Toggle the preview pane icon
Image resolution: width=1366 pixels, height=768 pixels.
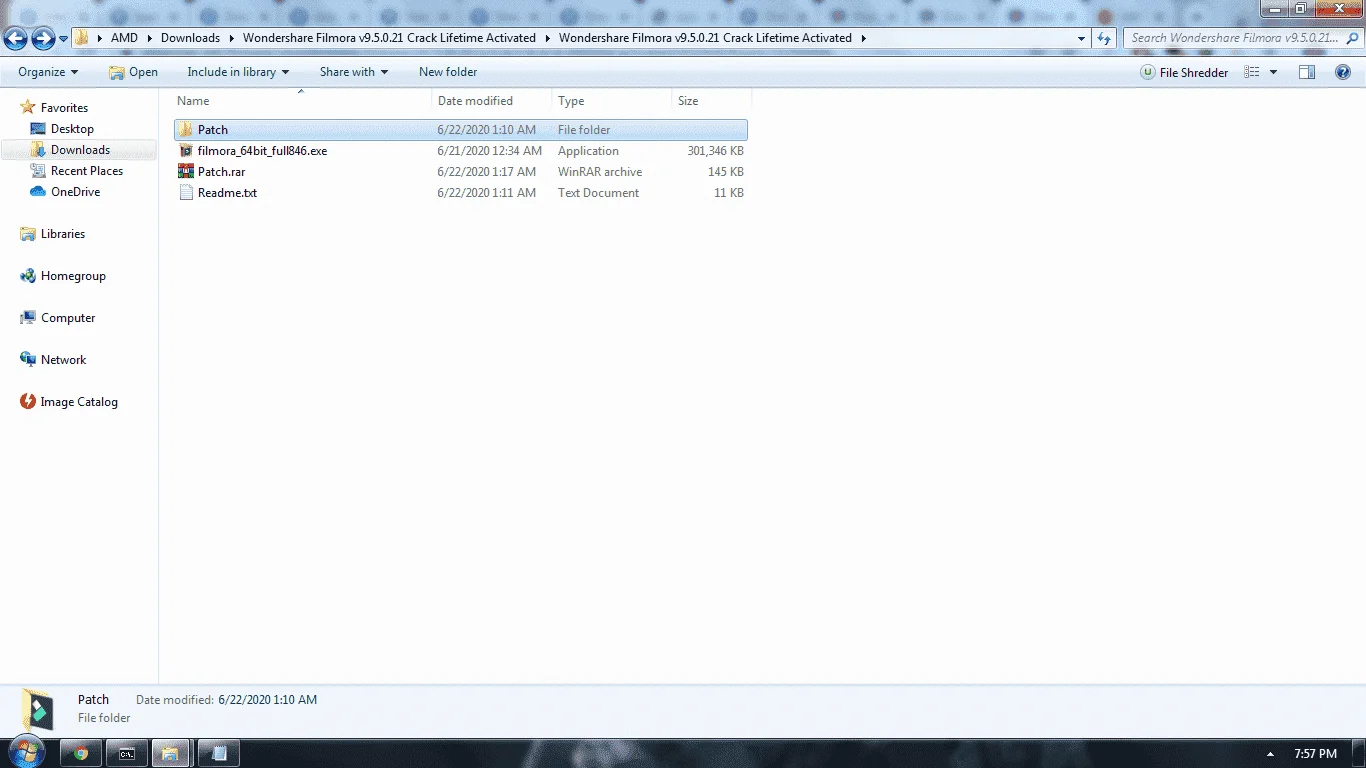[x=1307, y=72]
